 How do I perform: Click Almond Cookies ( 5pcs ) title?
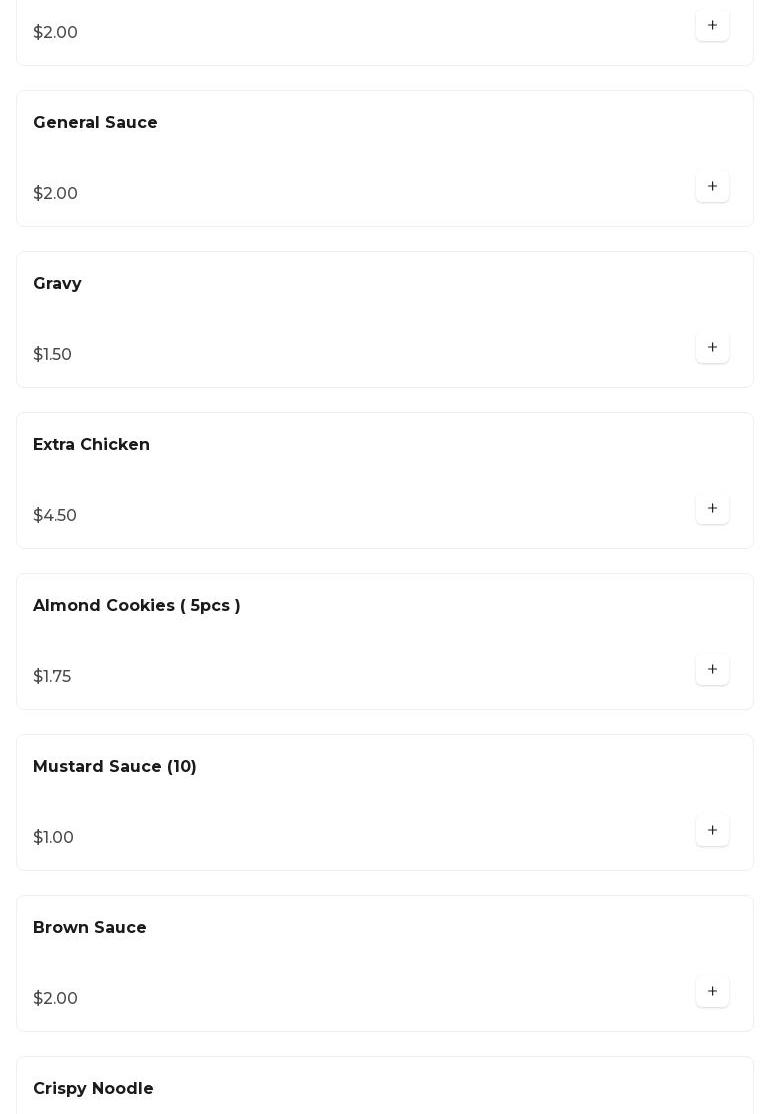tap(136, 606)
